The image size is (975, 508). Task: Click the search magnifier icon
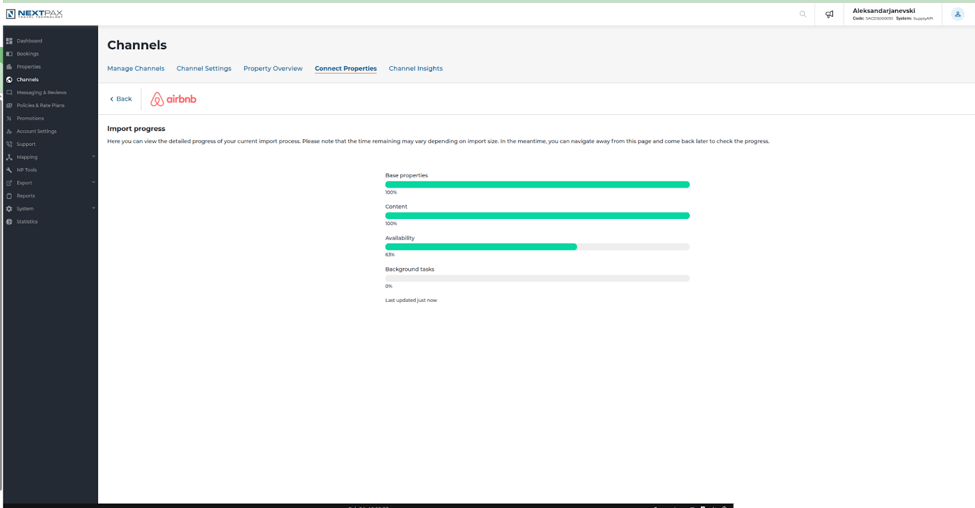803,14
